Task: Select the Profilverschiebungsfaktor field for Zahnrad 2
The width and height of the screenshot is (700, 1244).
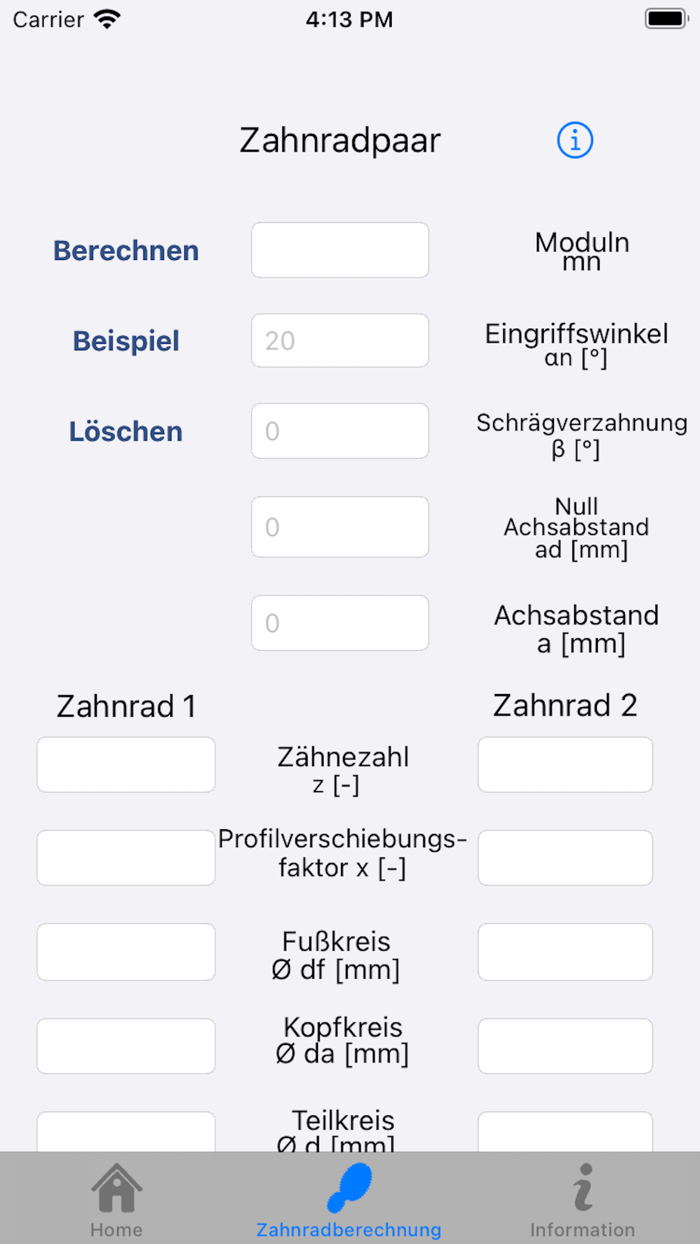Action: point(565,858)
